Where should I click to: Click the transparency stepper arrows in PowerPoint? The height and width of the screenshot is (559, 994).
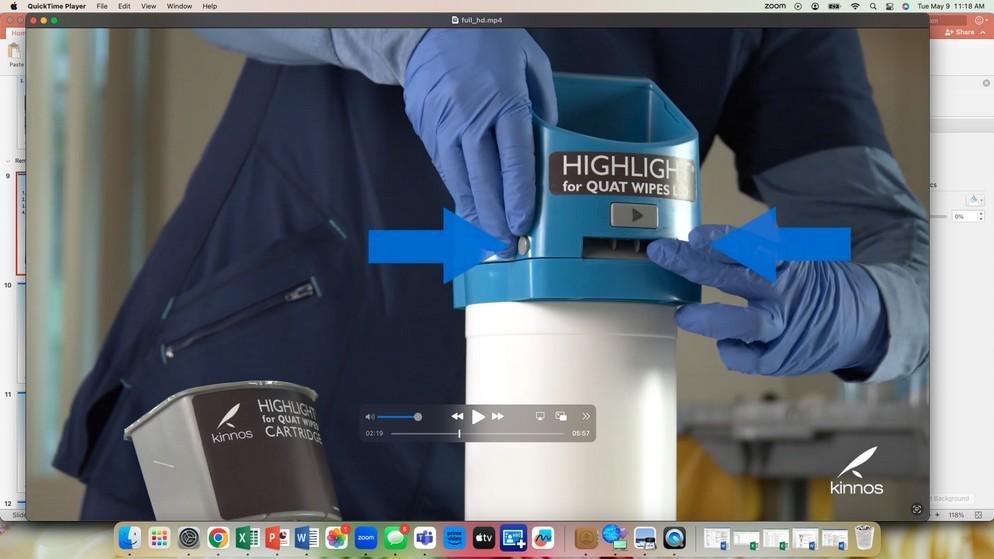(x=981, y=216)
